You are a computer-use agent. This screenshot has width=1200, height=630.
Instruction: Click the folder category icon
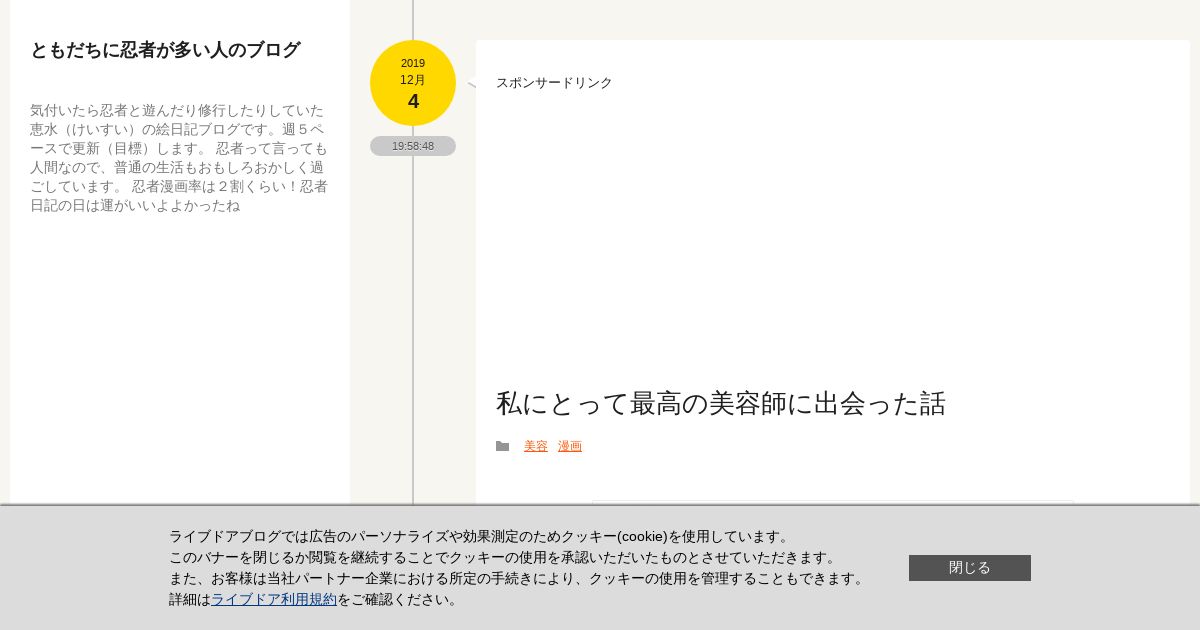(x=503, y=447)
